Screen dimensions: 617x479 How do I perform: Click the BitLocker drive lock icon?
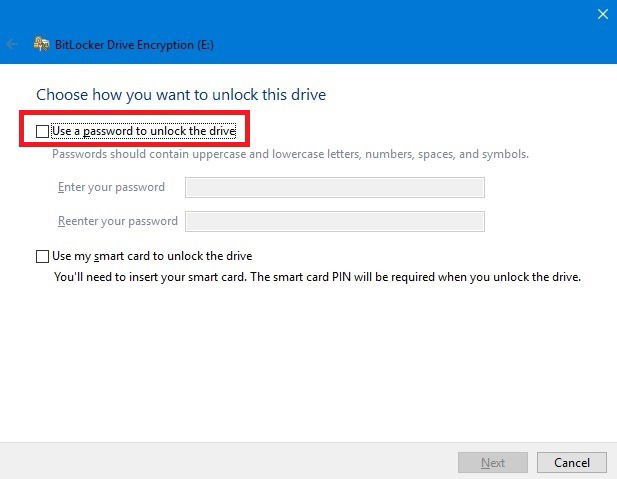point(41,44)
